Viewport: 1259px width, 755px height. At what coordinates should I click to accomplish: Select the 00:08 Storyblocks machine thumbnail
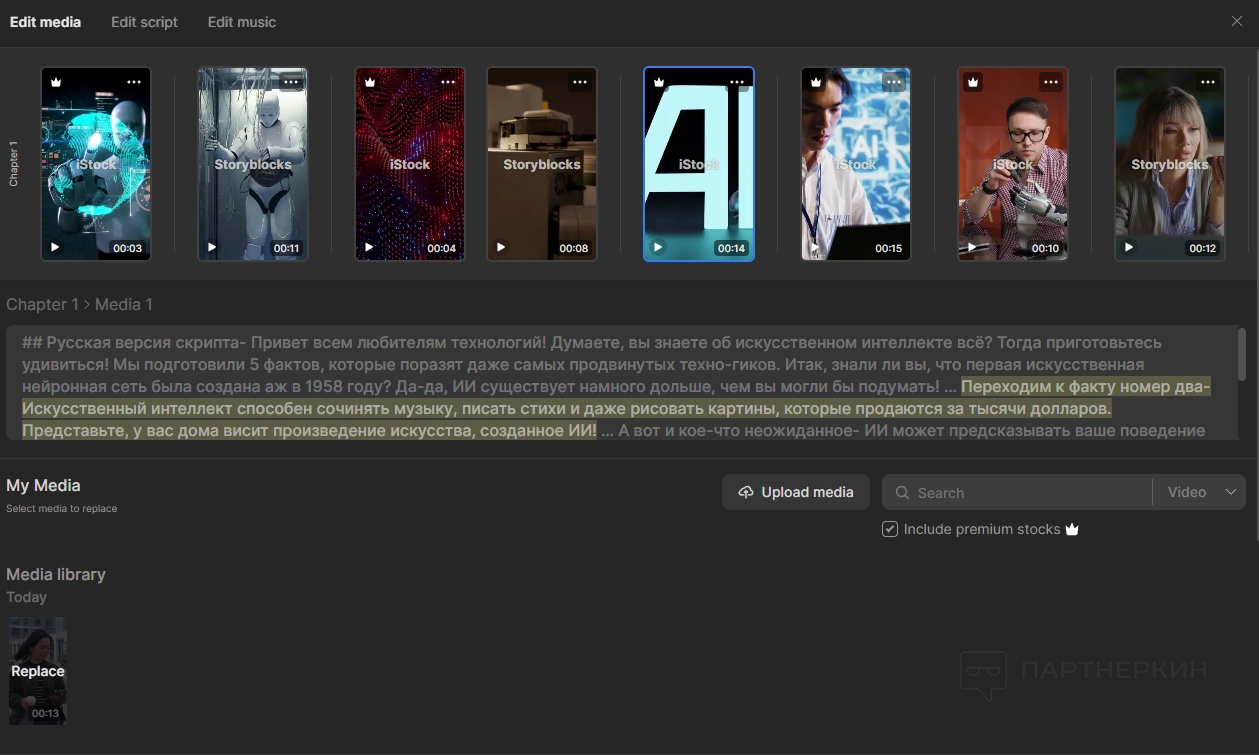[542, 164]
